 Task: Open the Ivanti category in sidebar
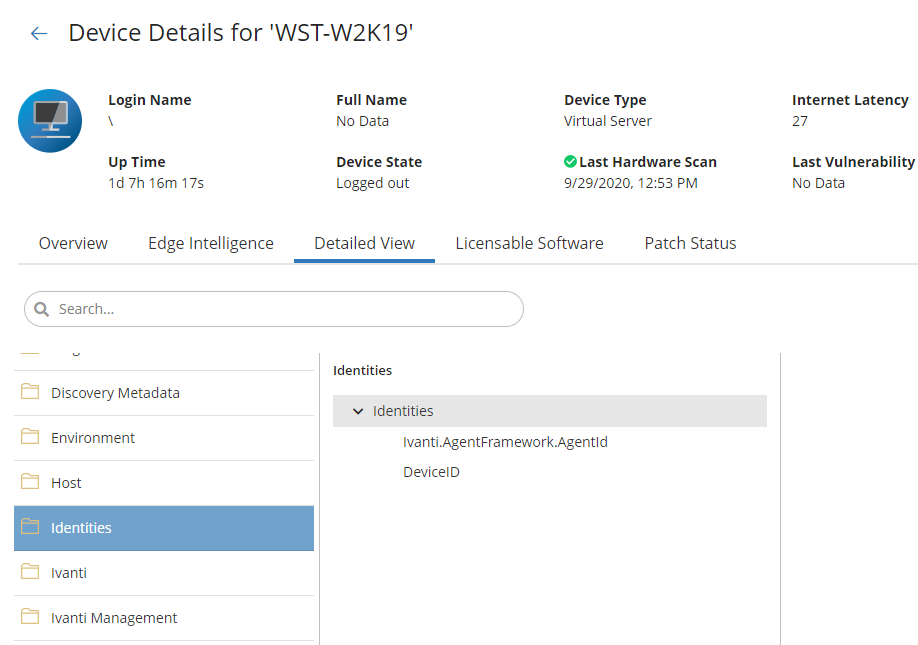coord(69,573)
